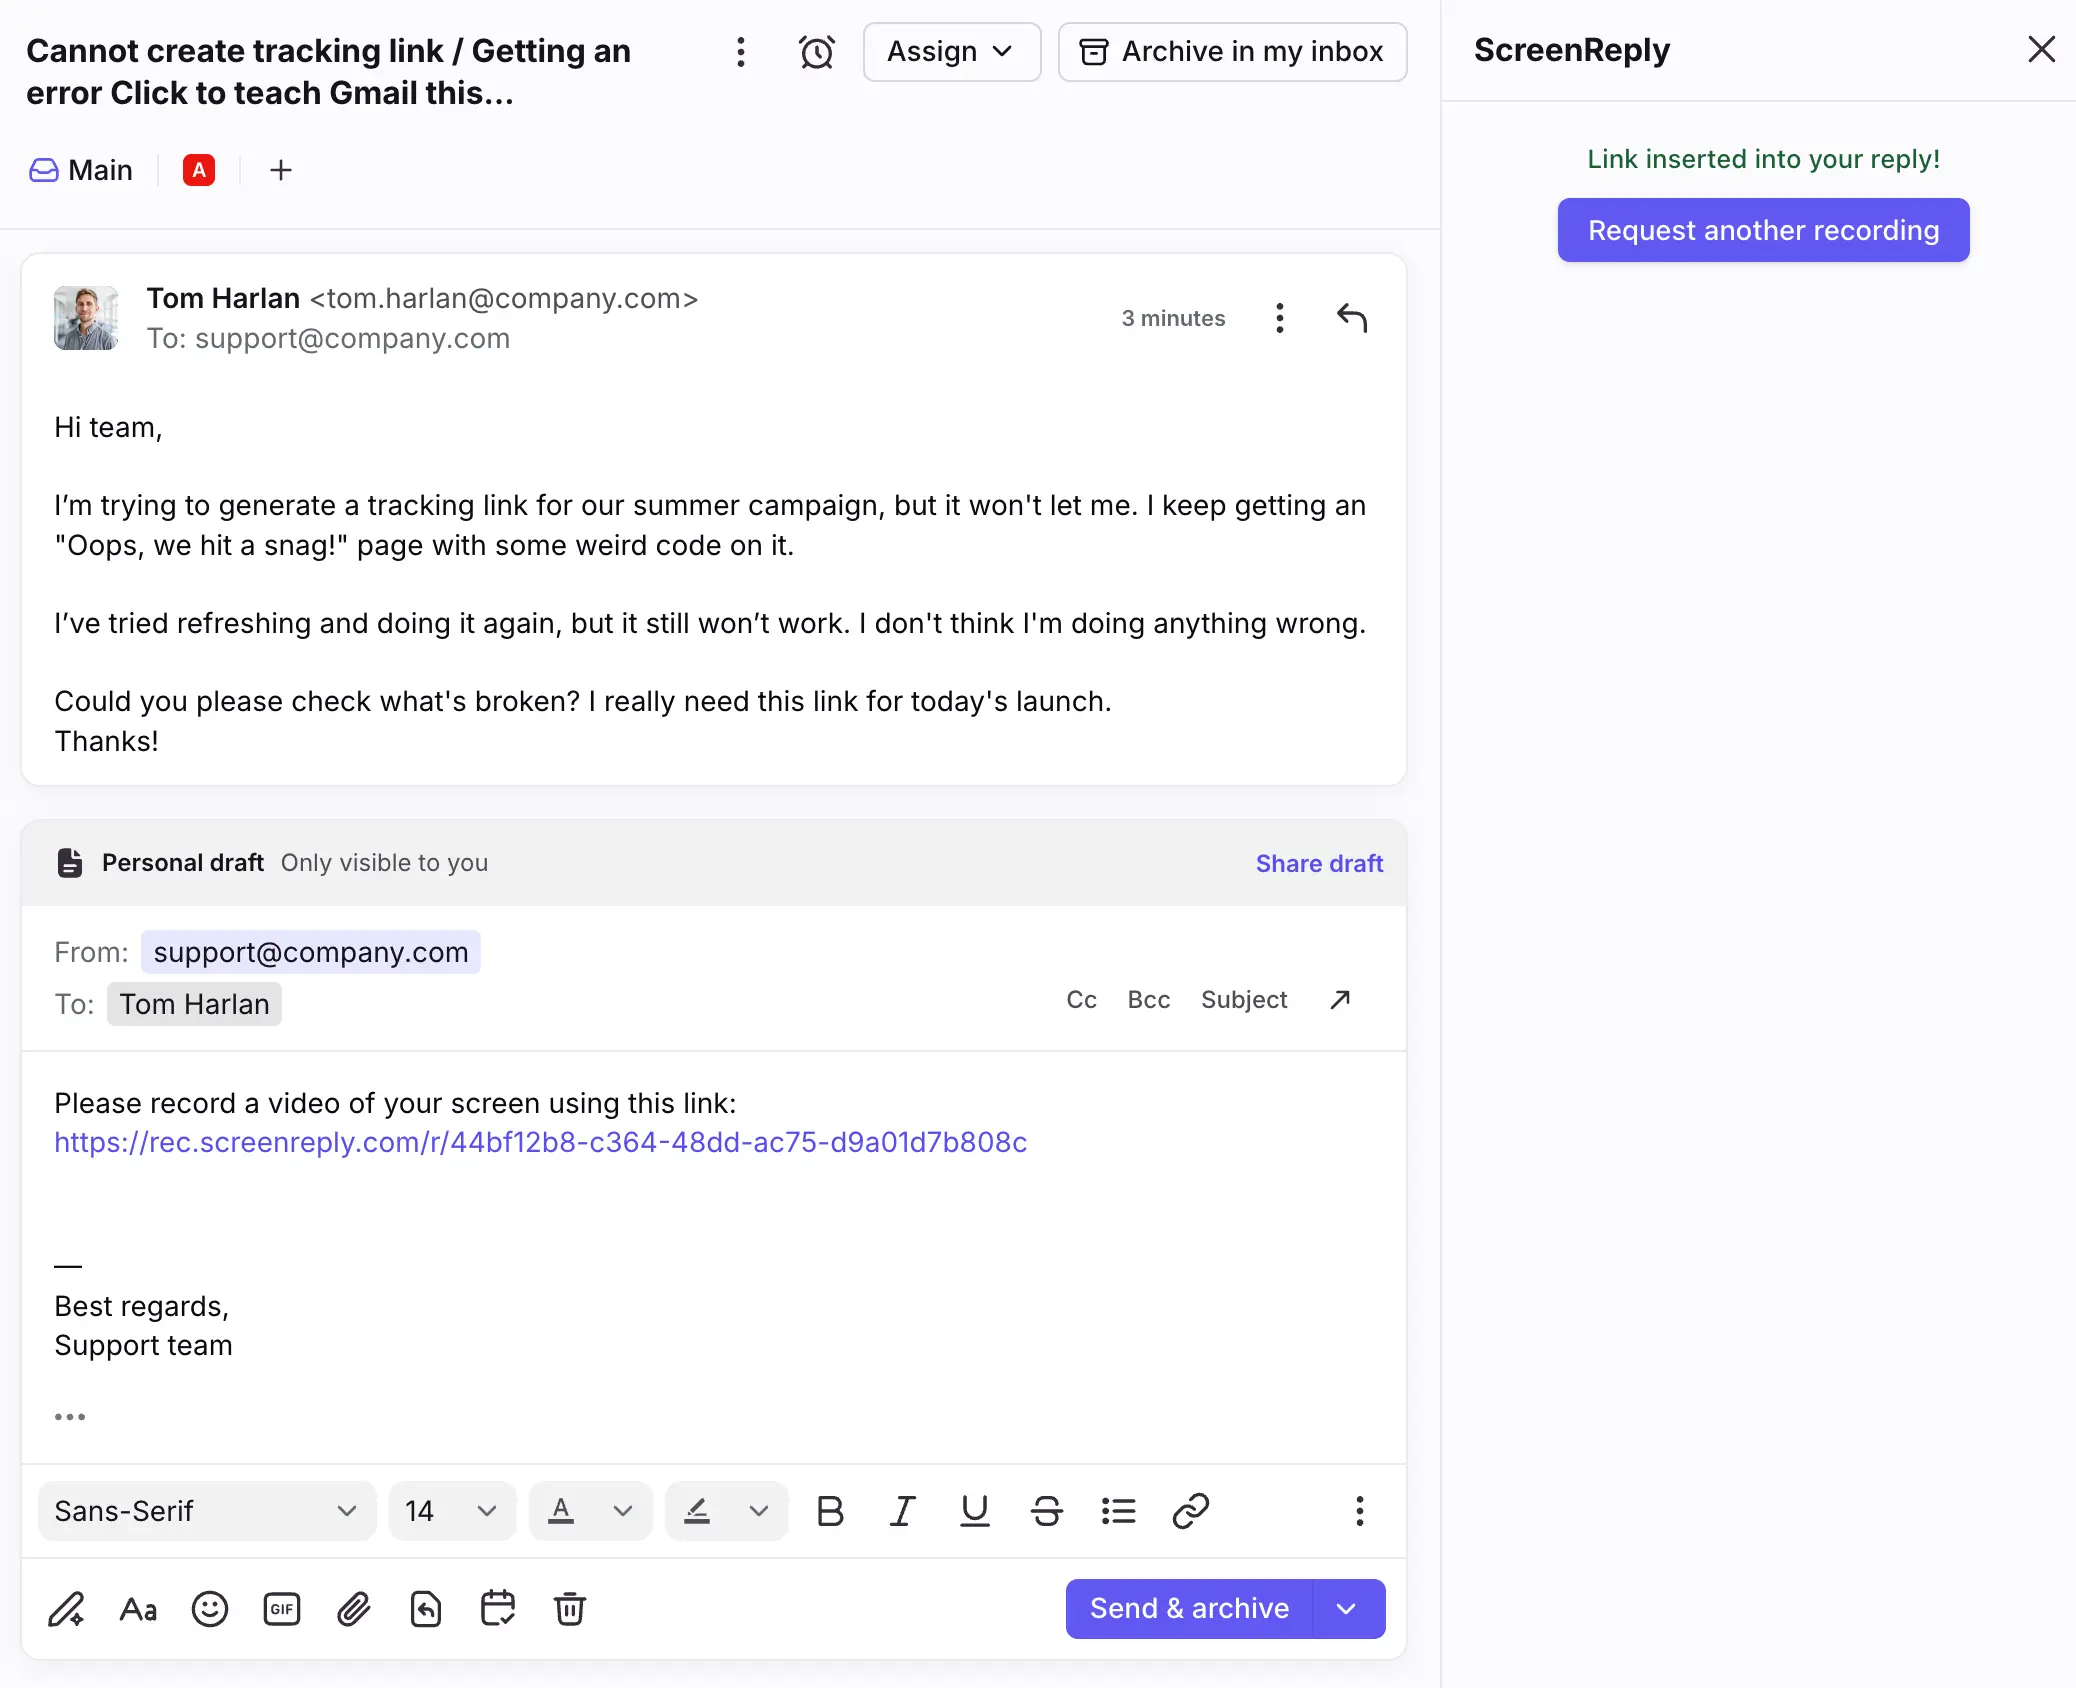2076x1688 pixels.
Task: Open the font size dropdown
Action: pos(452,1511)
